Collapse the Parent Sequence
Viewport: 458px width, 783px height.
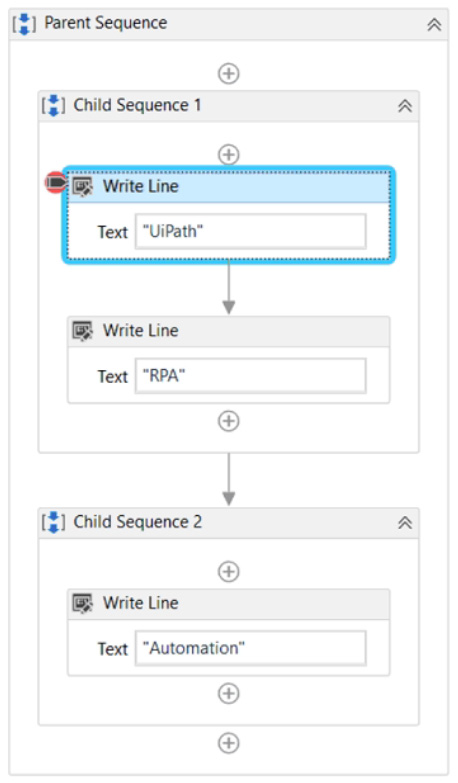tap(434, 24)
